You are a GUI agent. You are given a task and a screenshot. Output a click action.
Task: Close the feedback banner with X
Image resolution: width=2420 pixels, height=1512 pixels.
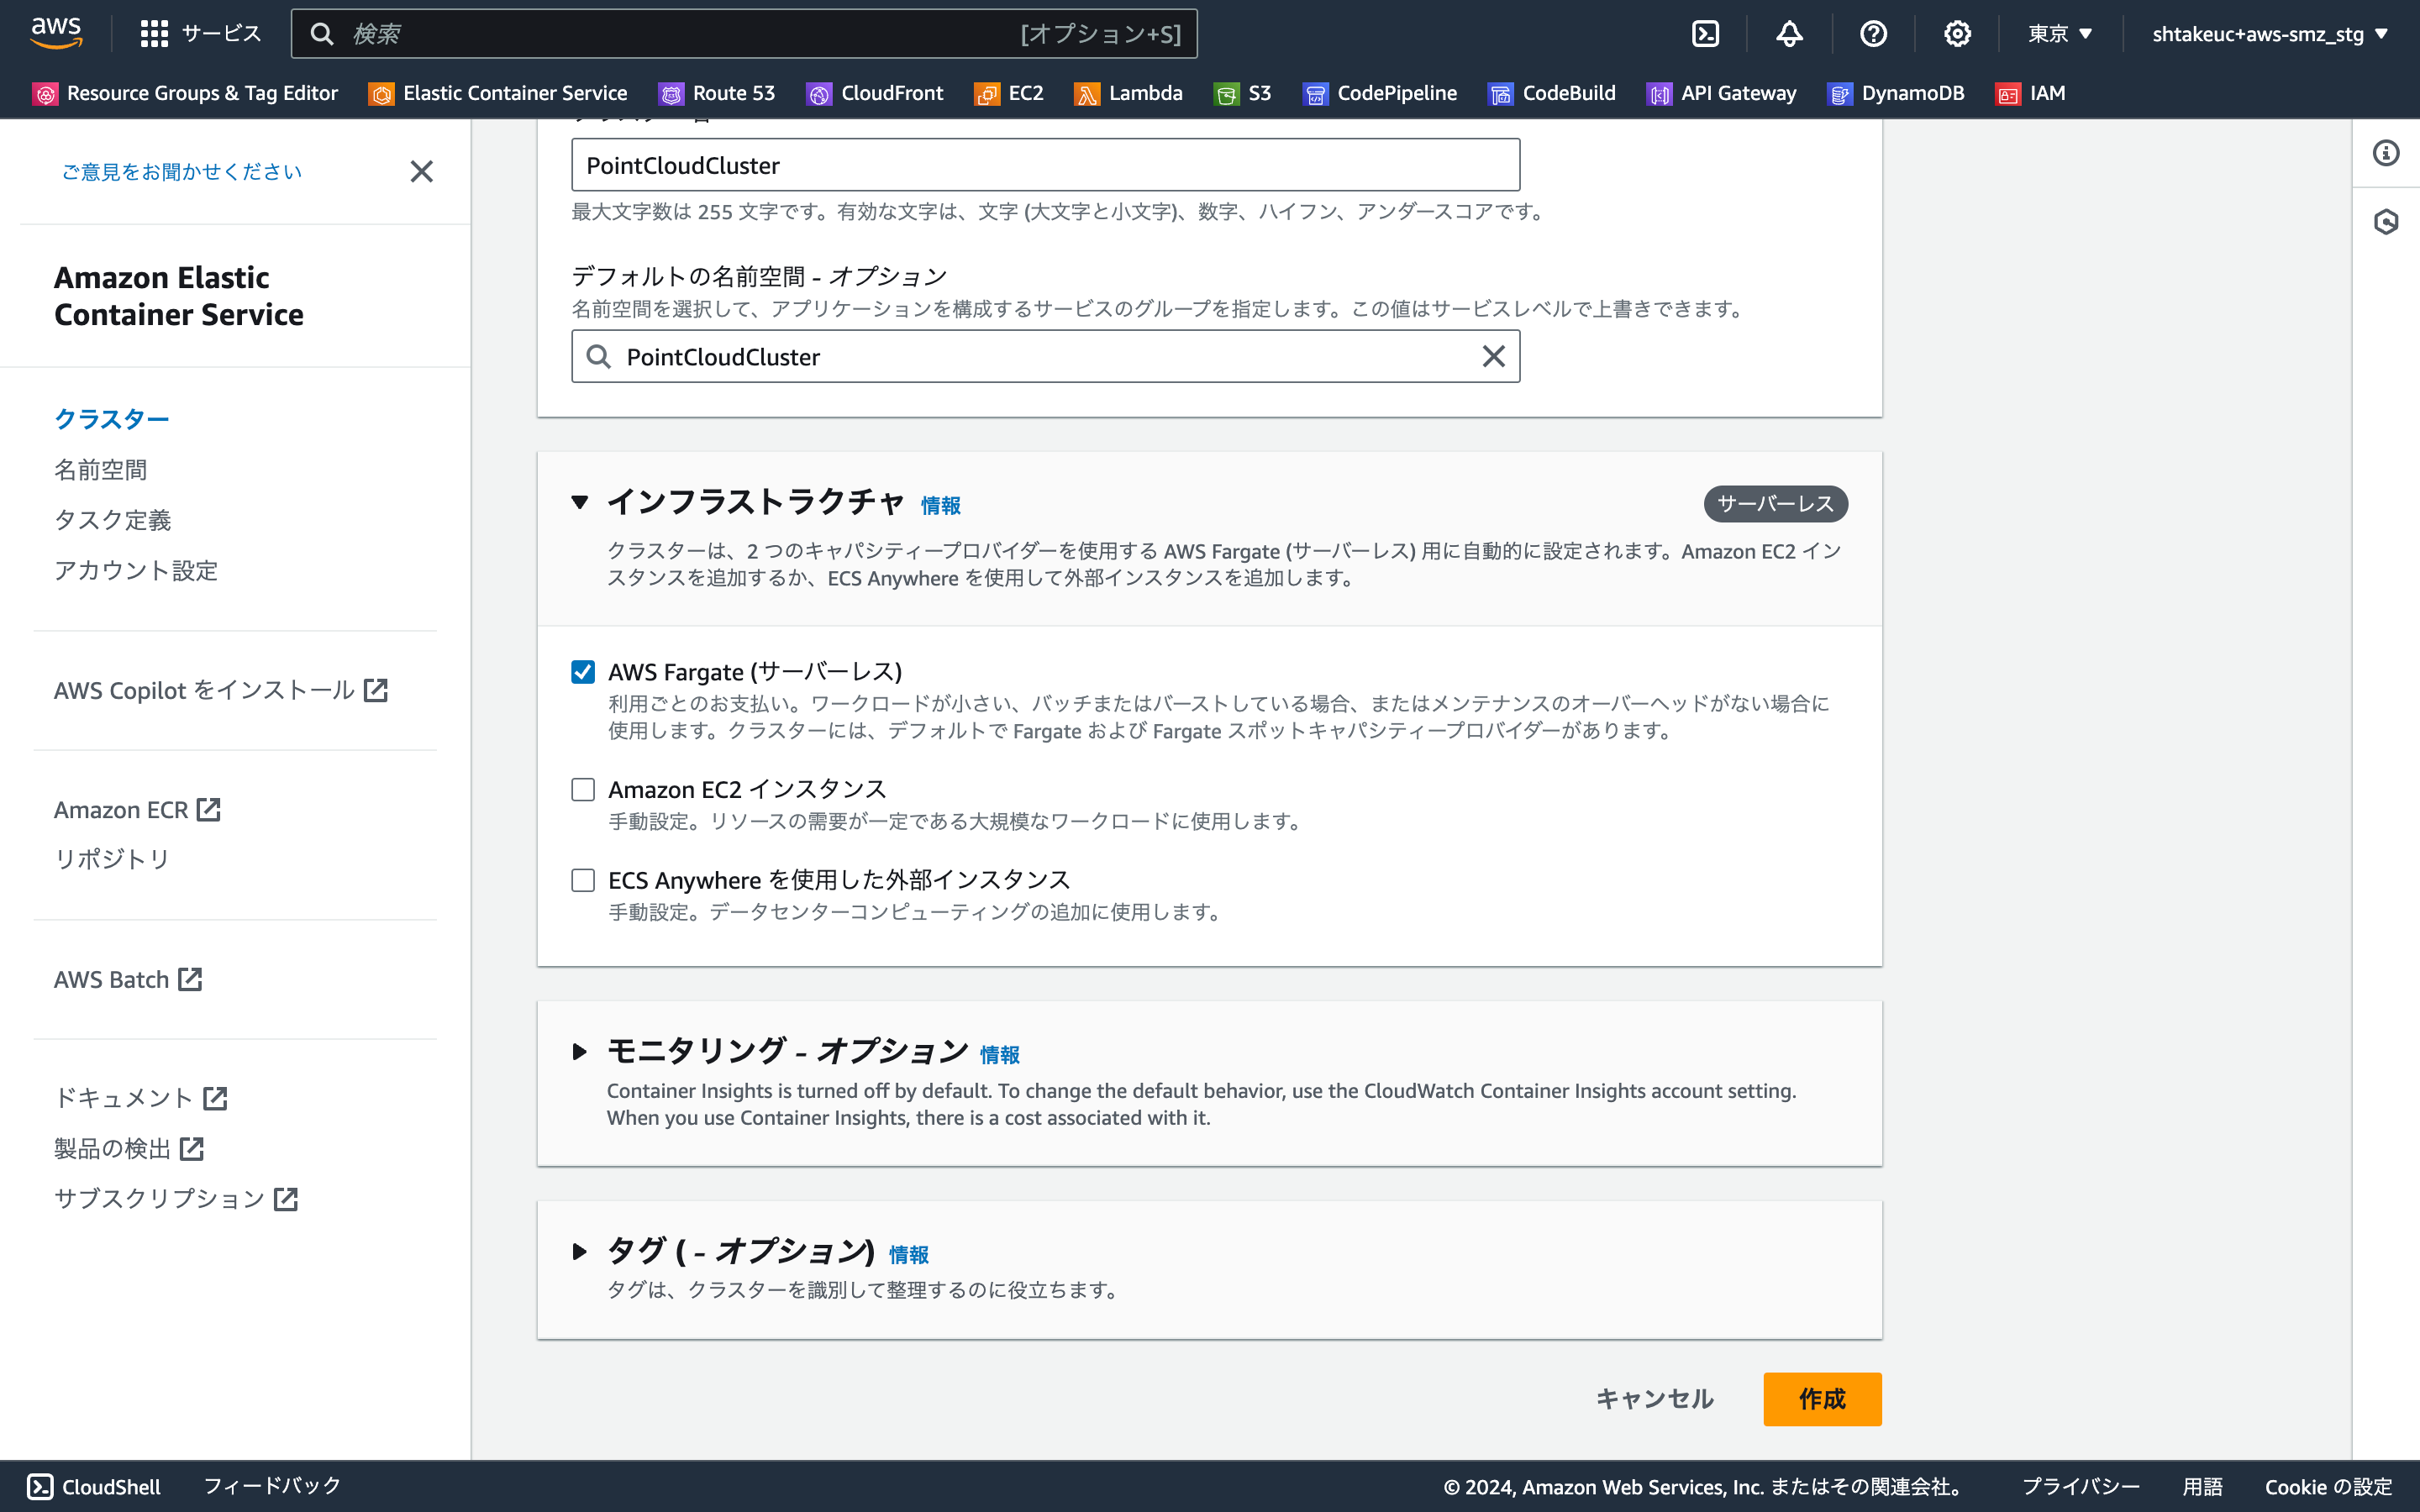[x=422, y=172]
